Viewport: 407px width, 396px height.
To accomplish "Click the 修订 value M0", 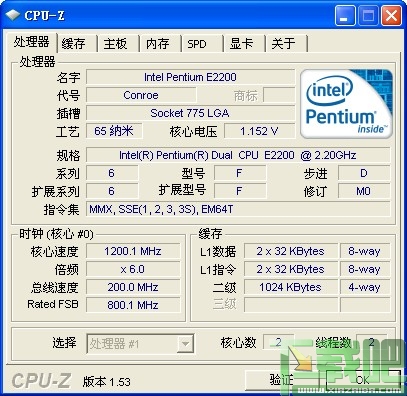I will coord(364,191).
